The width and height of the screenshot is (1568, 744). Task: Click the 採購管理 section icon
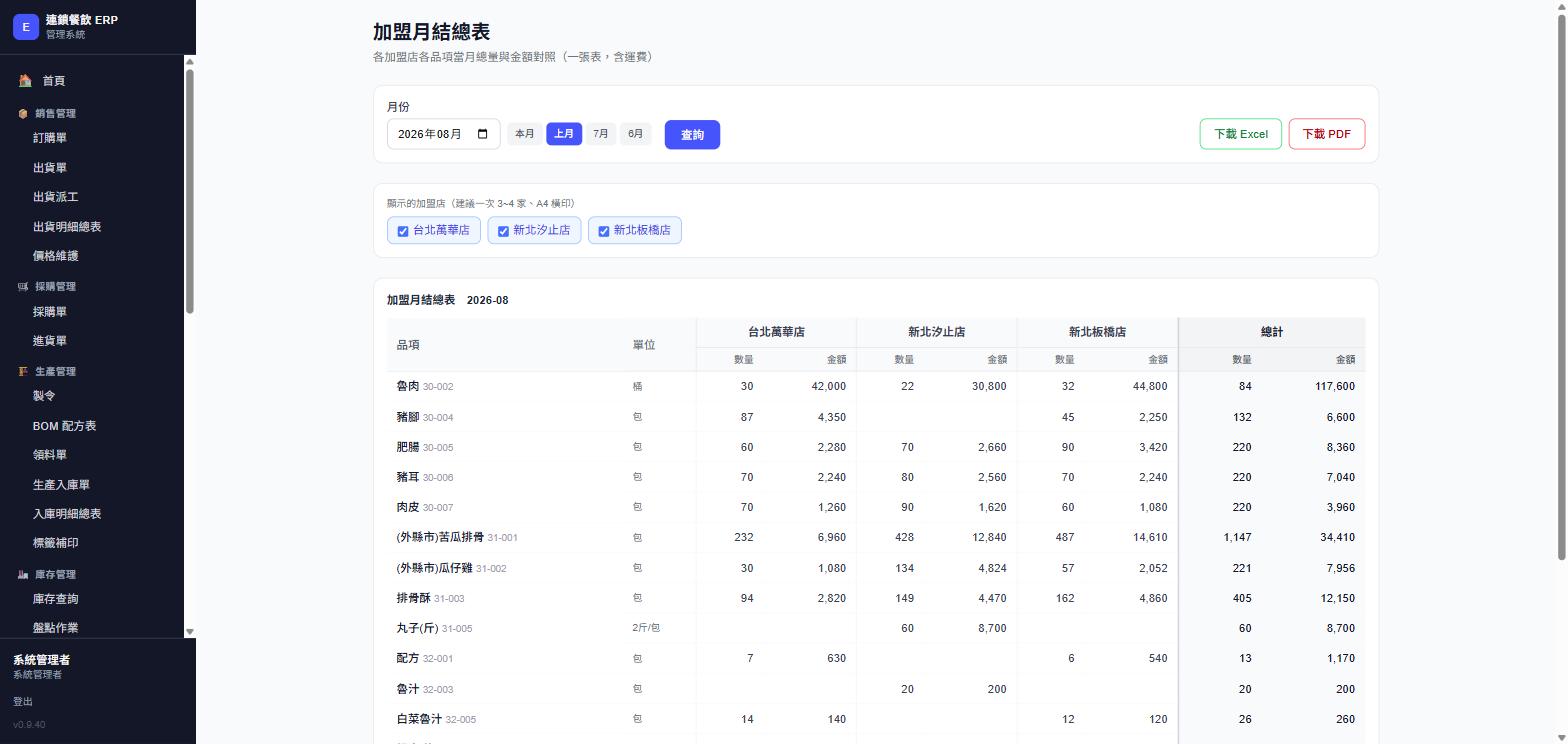[x=23, y=287]
